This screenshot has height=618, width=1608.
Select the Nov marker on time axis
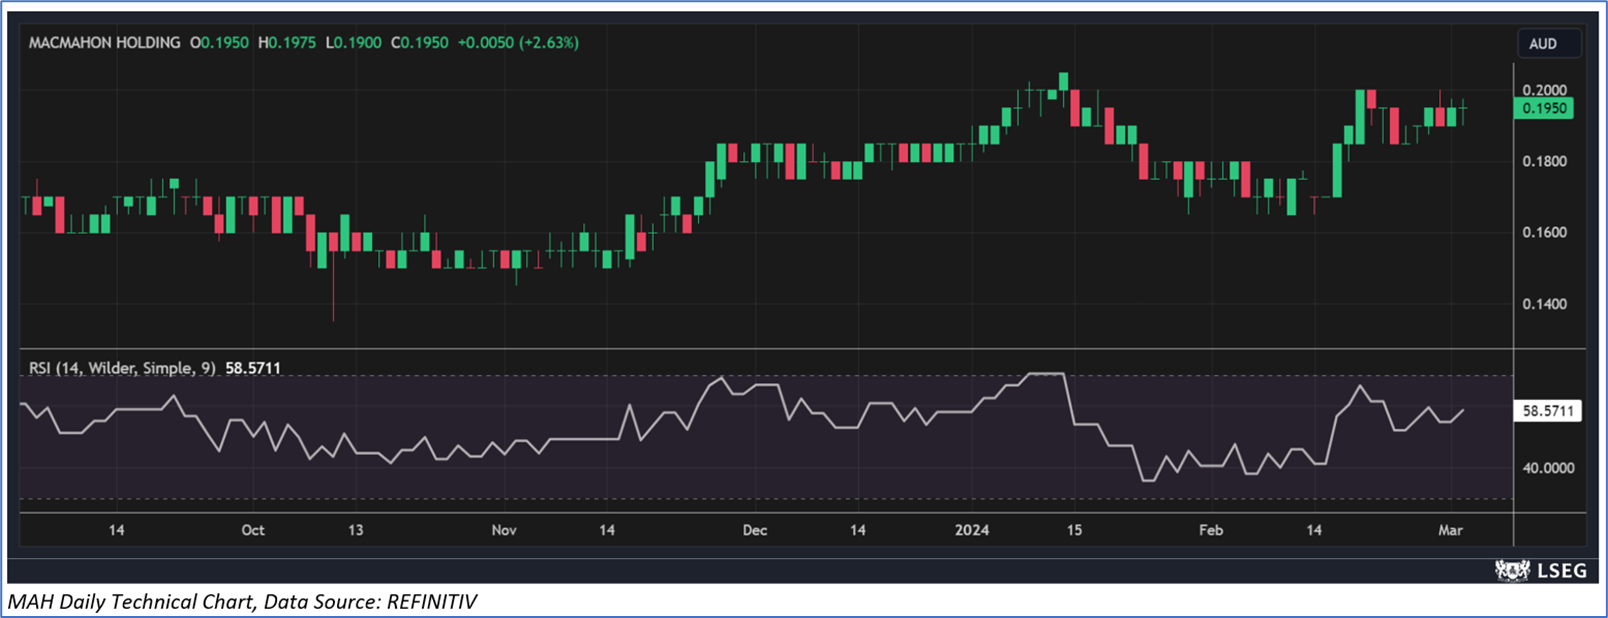[504, 530]
